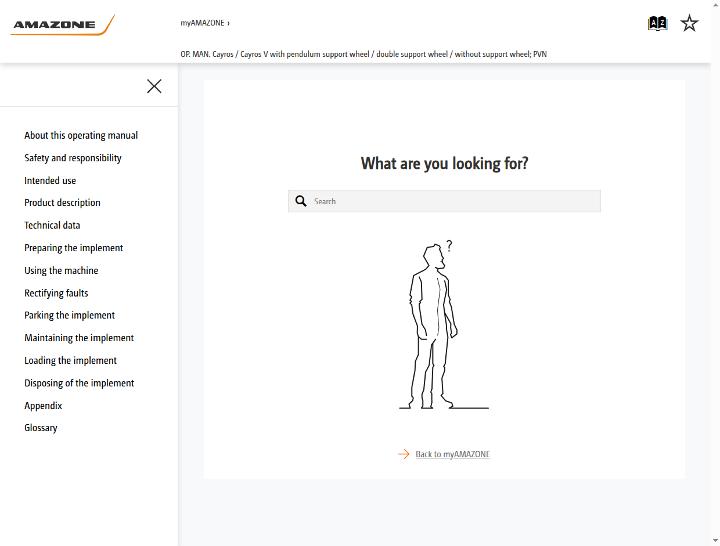Click the favorites star icon
Viewport: 720px width, 546px height.
tap(689, 23)
